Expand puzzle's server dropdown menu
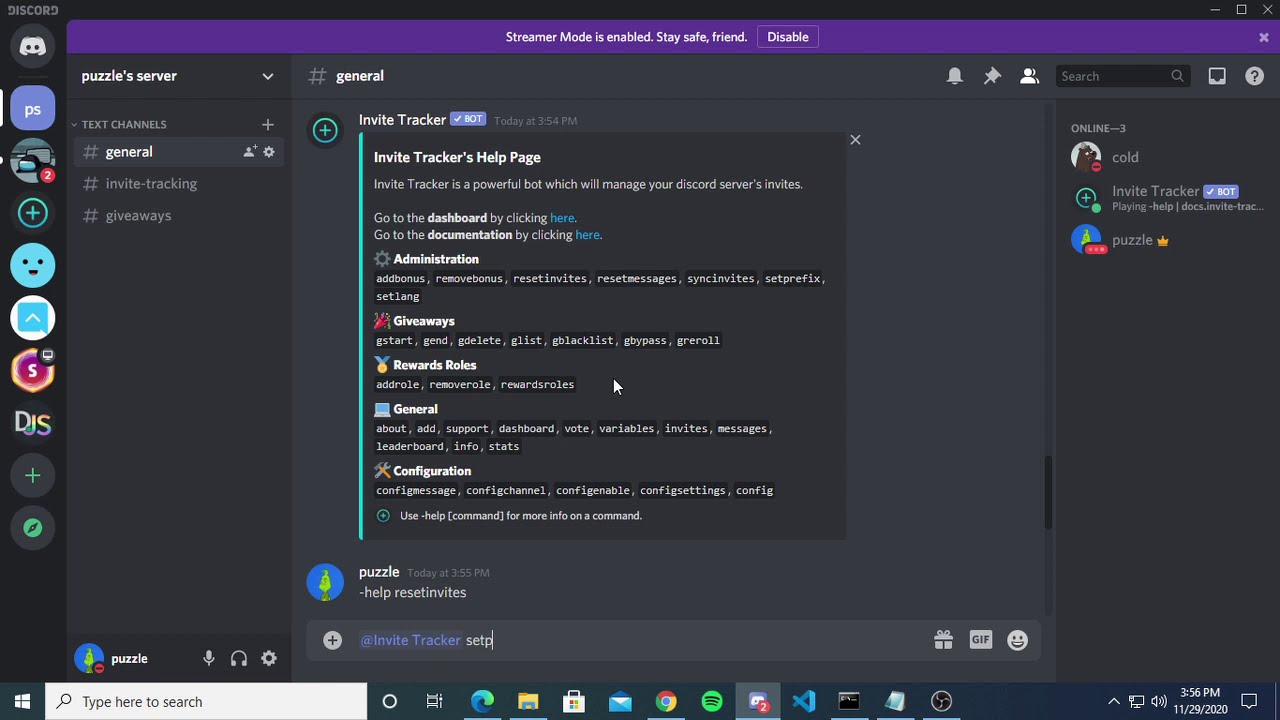Viewport: 1280px width, 720px height. click(267, 76)
